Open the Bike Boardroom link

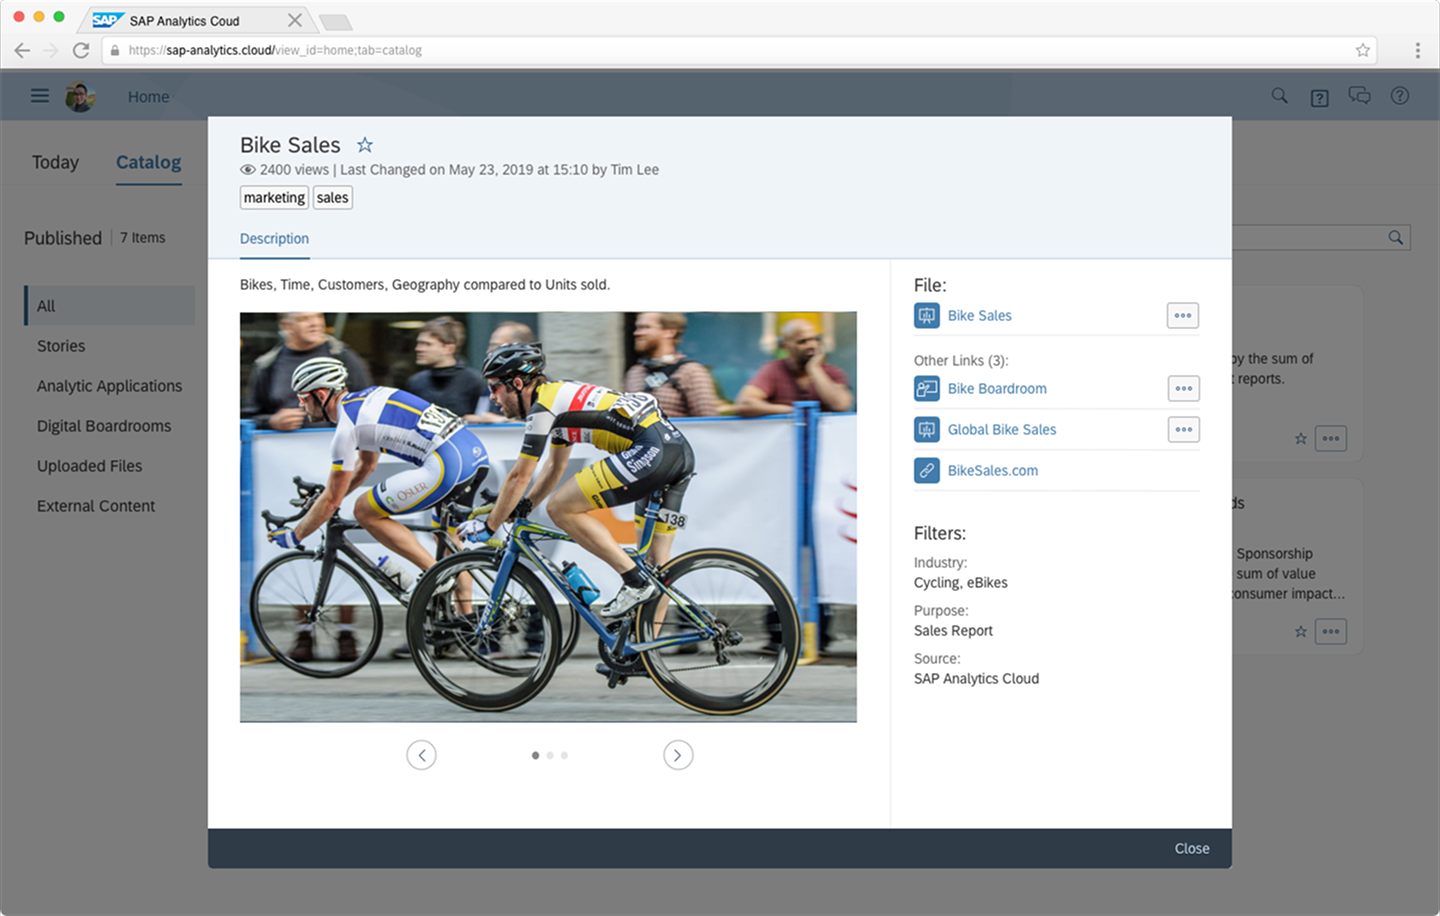click(997, 389)
